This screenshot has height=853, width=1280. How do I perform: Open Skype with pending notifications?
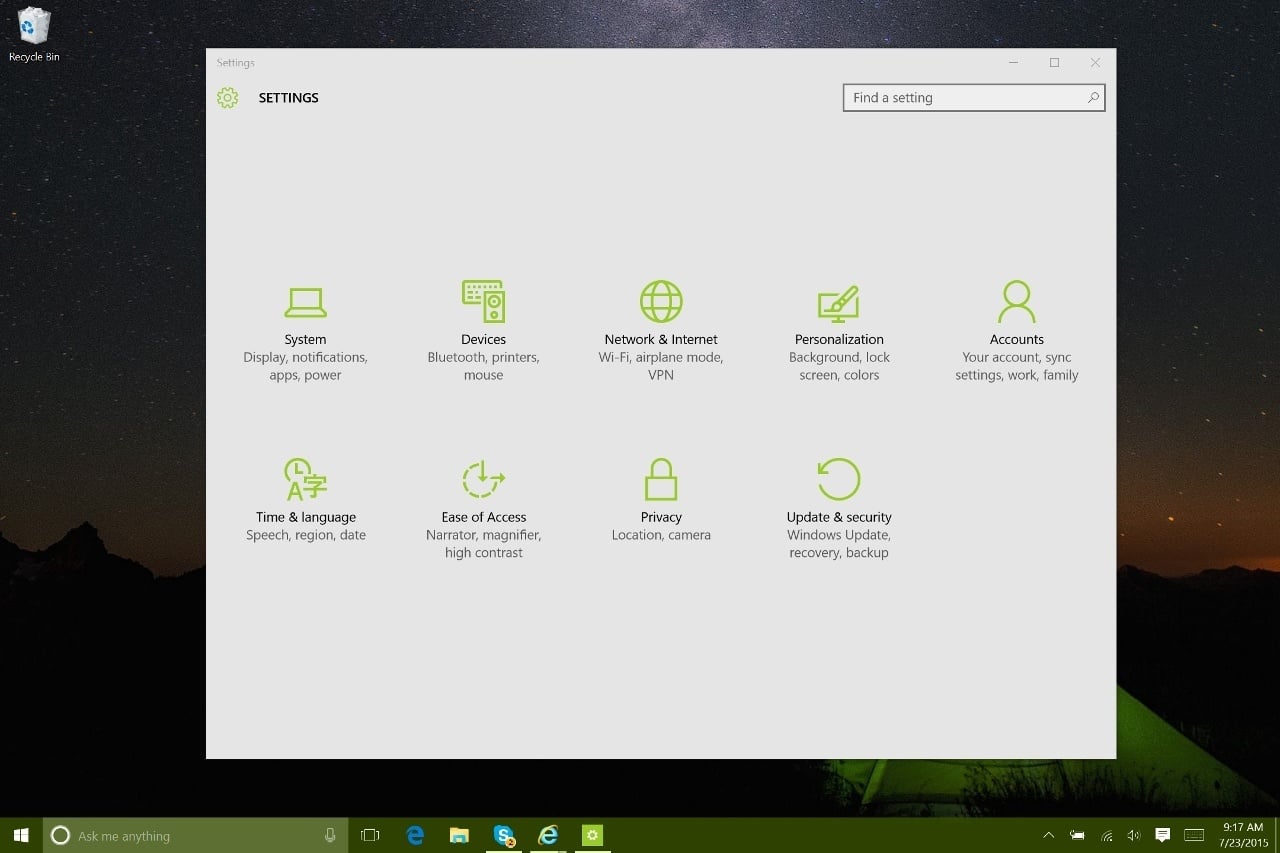coord(503,834)
